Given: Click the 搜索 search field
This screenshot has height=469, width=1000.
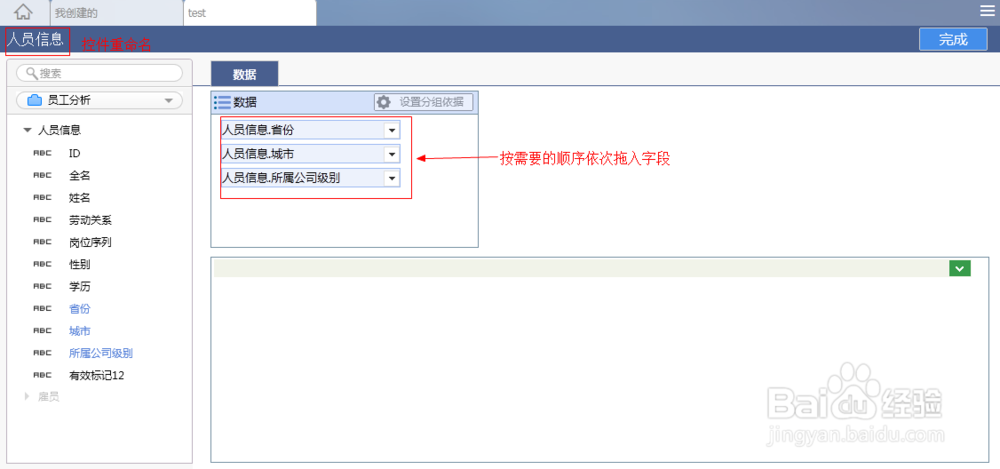Looking at the screenshot, I should pyautogui.click(x=99, y=73).
